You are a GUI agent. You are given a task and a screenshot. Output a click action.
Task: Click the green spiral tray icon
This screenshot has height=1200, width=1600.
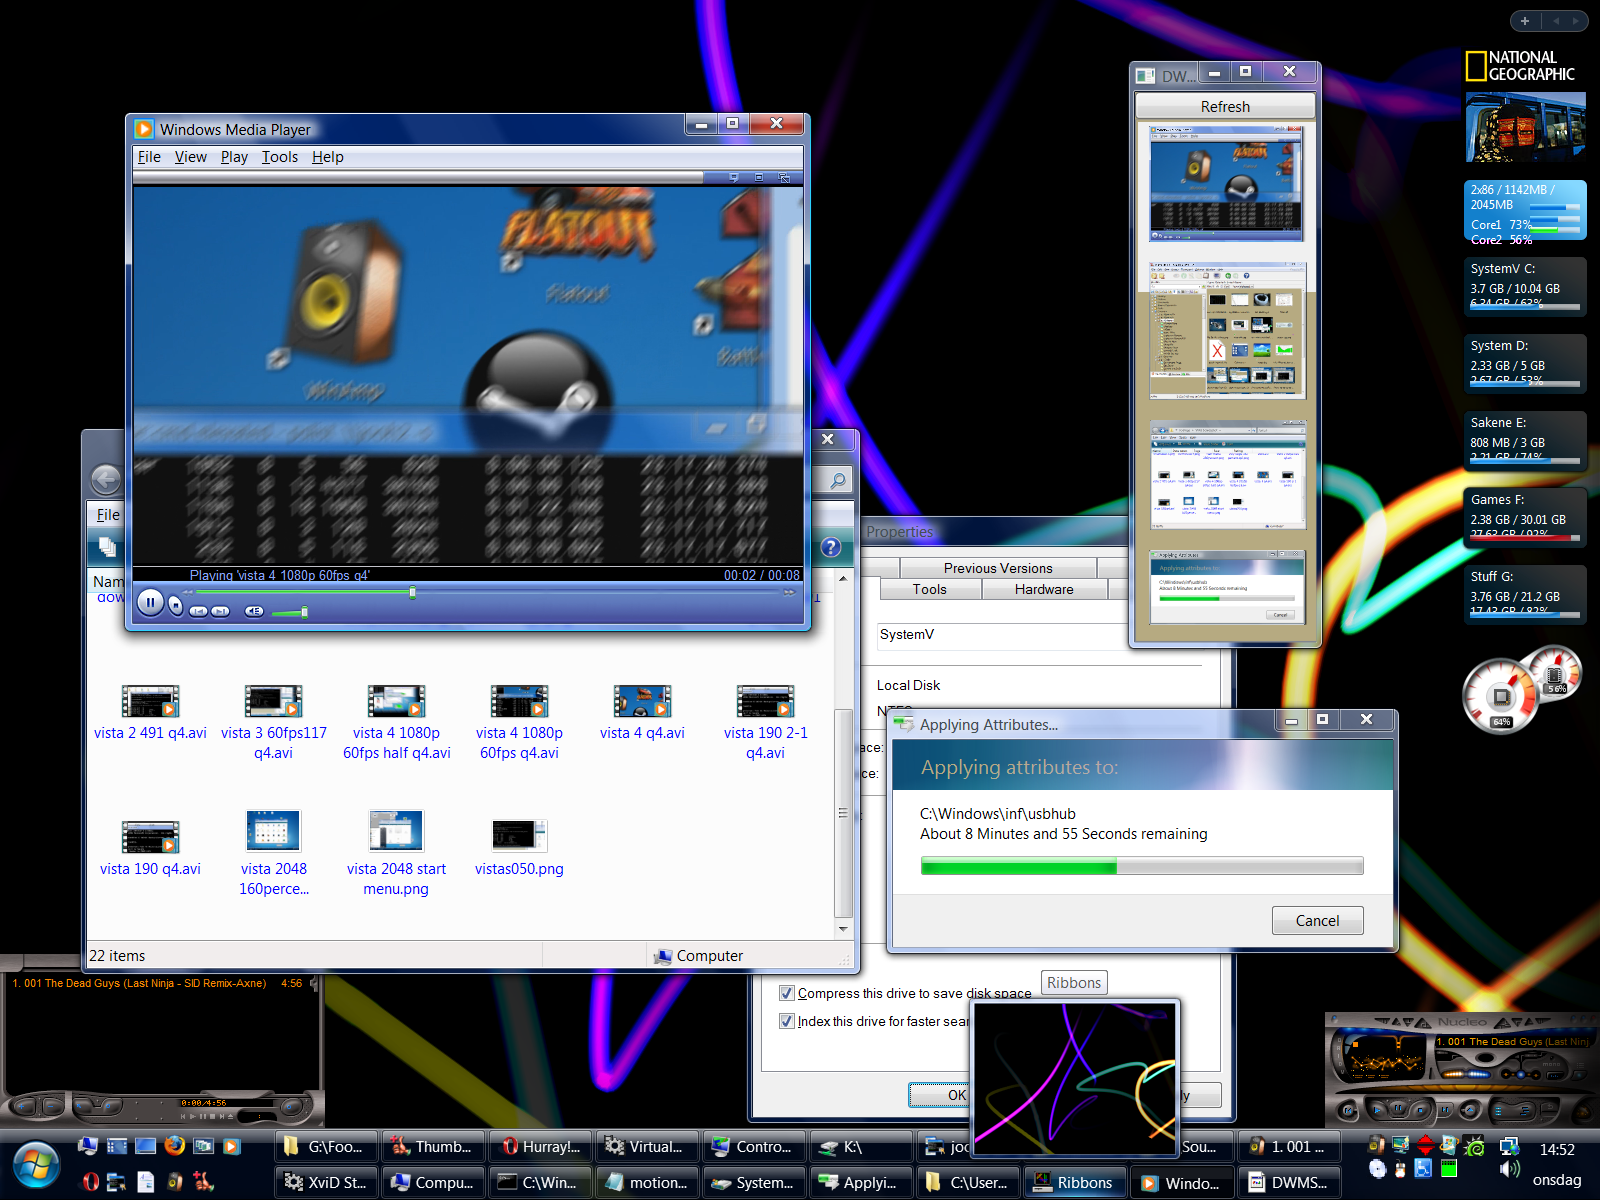[1474, 1146]
